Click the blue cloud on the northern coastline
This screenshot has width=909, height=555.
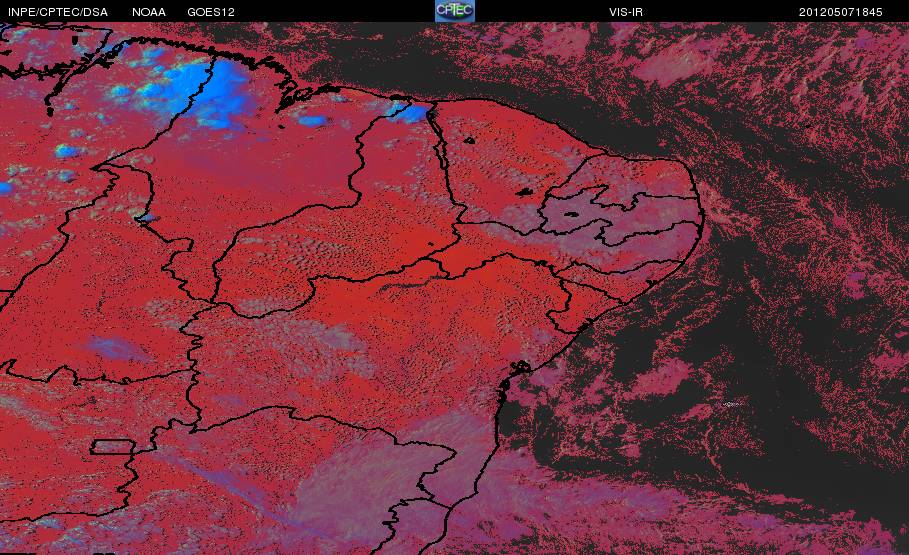[x=408, y=111]
